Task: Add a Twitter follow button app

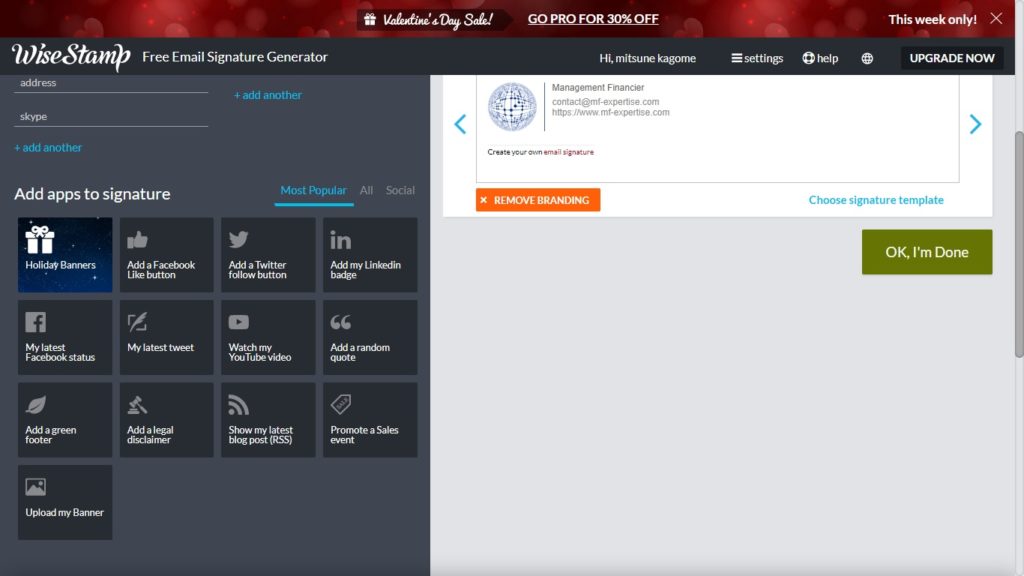Action: [268, 255]
